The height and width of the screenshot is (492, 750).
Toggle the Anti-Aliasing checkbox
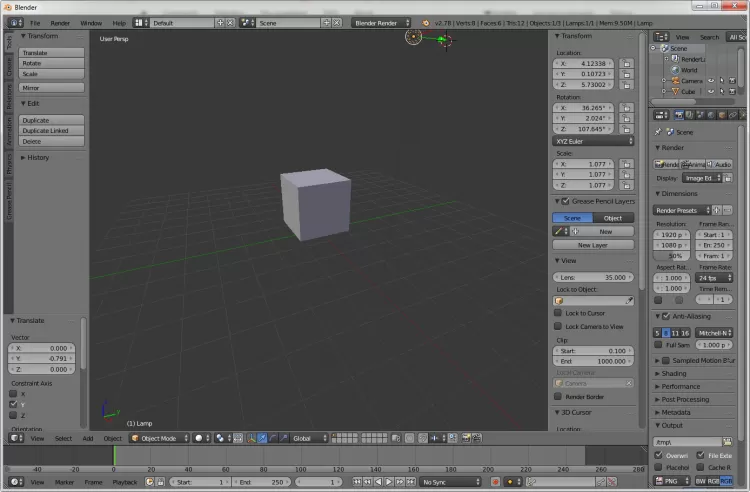pyautogui.click(x=666, y=317)
